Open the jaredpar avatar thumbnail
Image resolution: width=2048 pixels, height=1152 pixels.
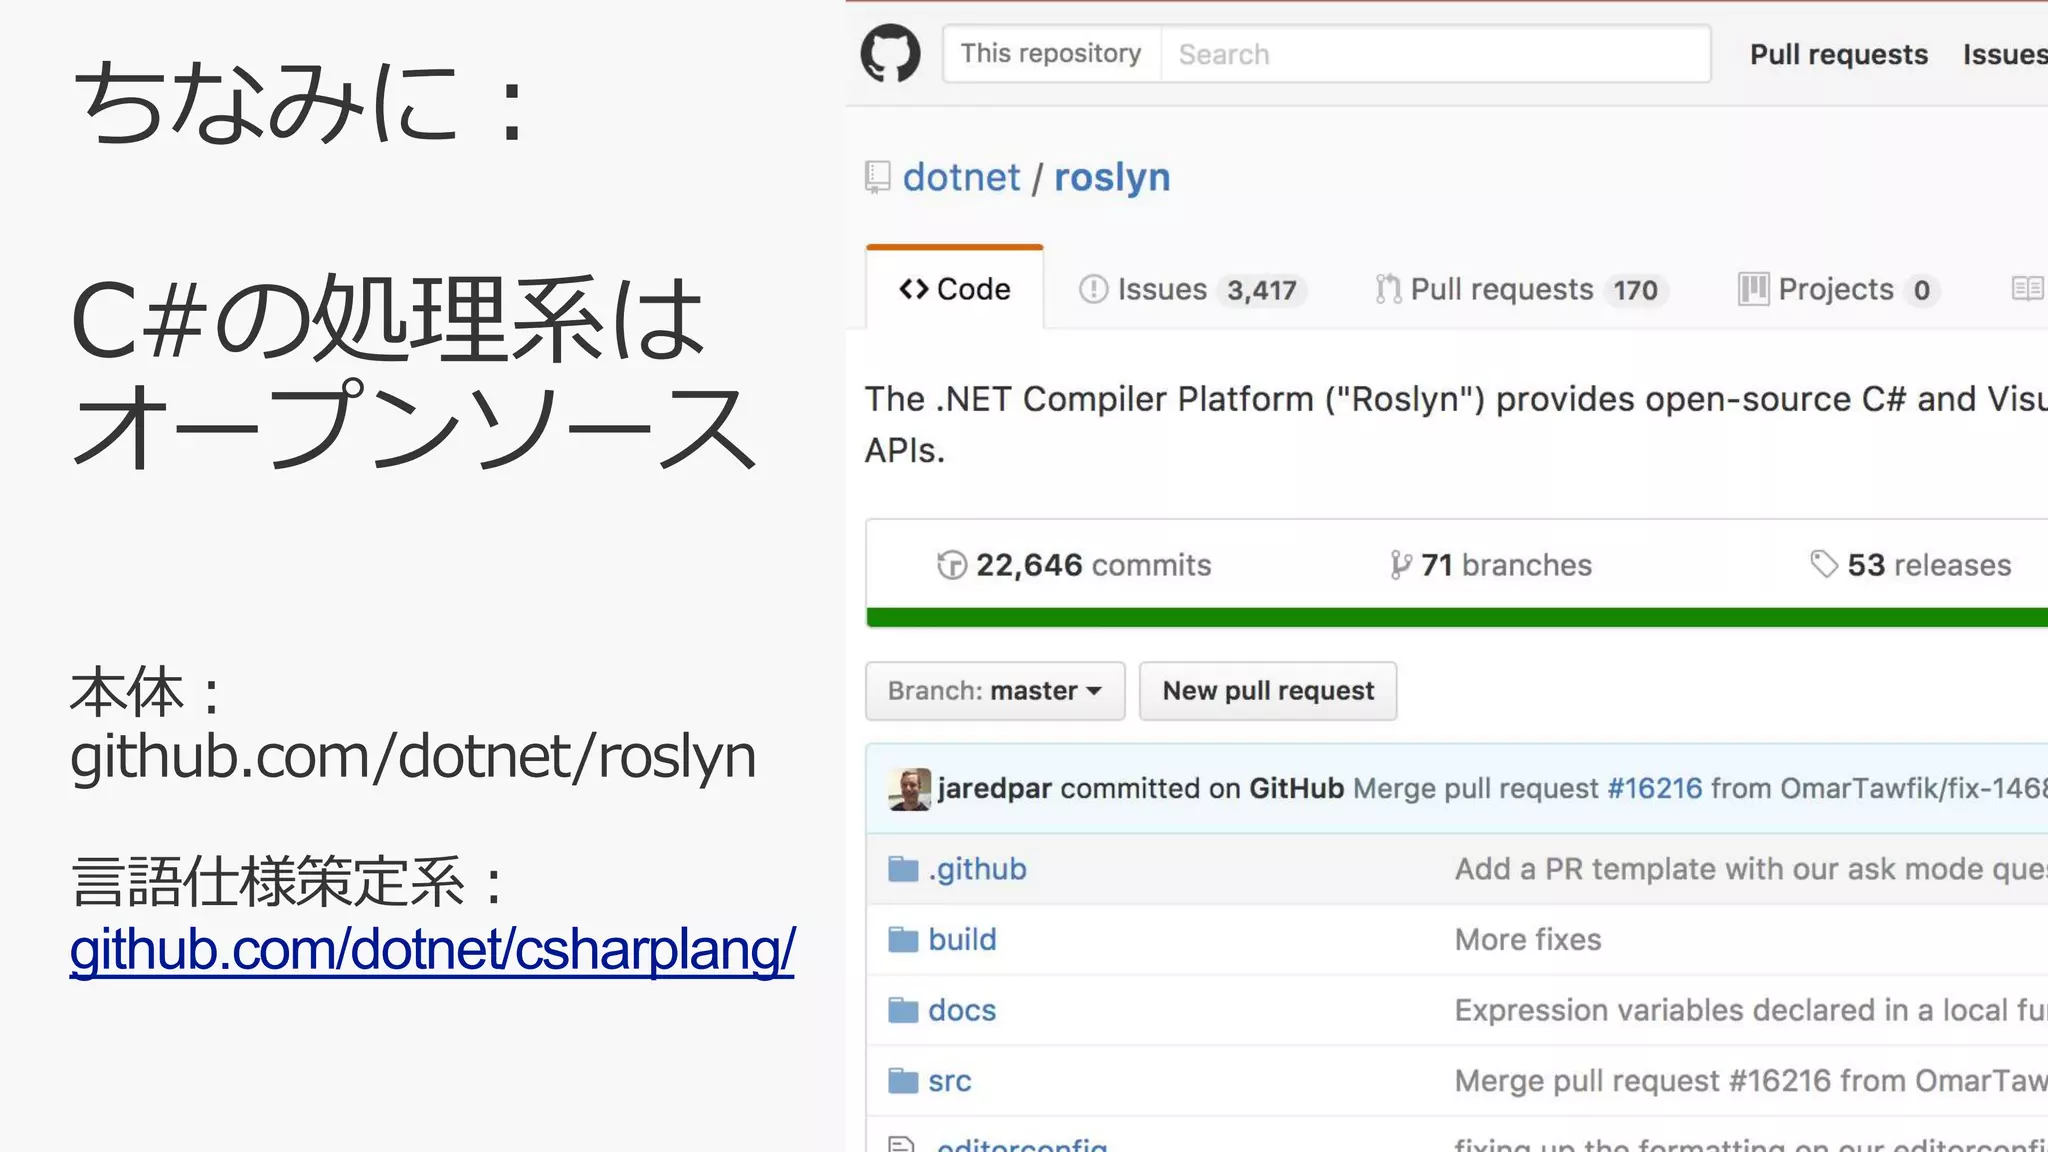pos(910,789)
